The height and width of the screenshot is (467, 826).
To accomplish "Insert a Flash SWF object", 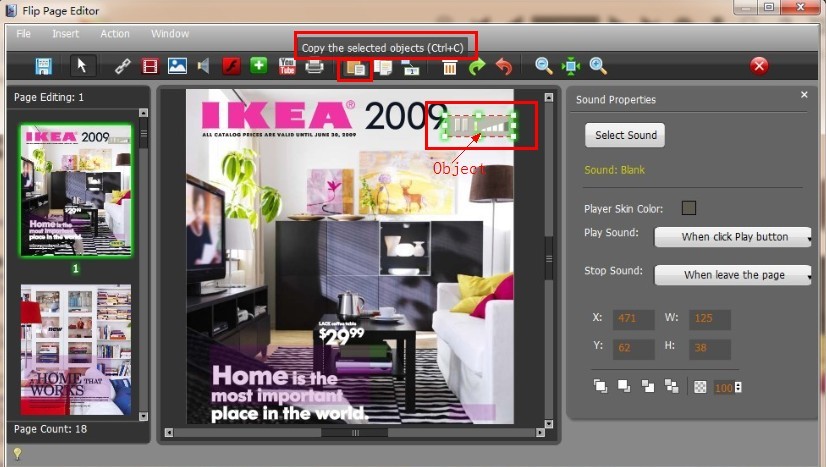I will pos(231,66).
